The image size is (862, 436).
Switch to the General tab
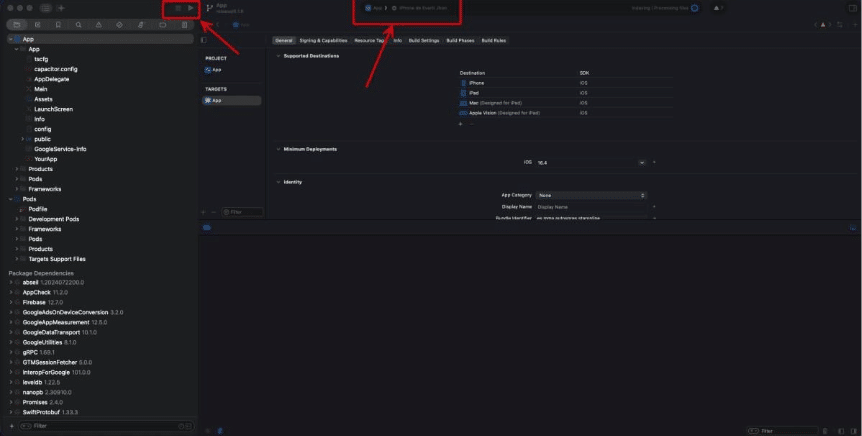(x=284, y=41)
